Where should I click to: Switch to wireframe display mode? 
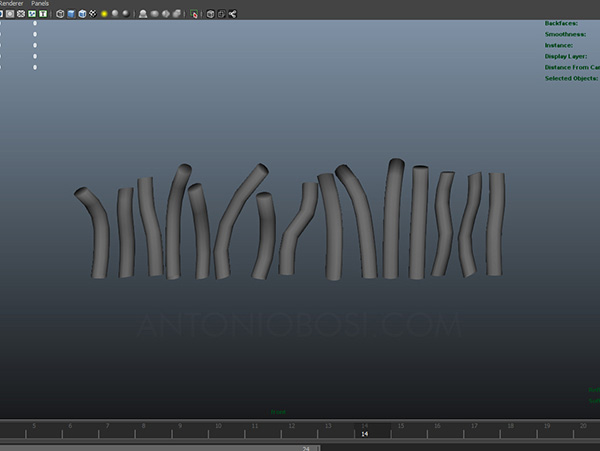[60, 14]
